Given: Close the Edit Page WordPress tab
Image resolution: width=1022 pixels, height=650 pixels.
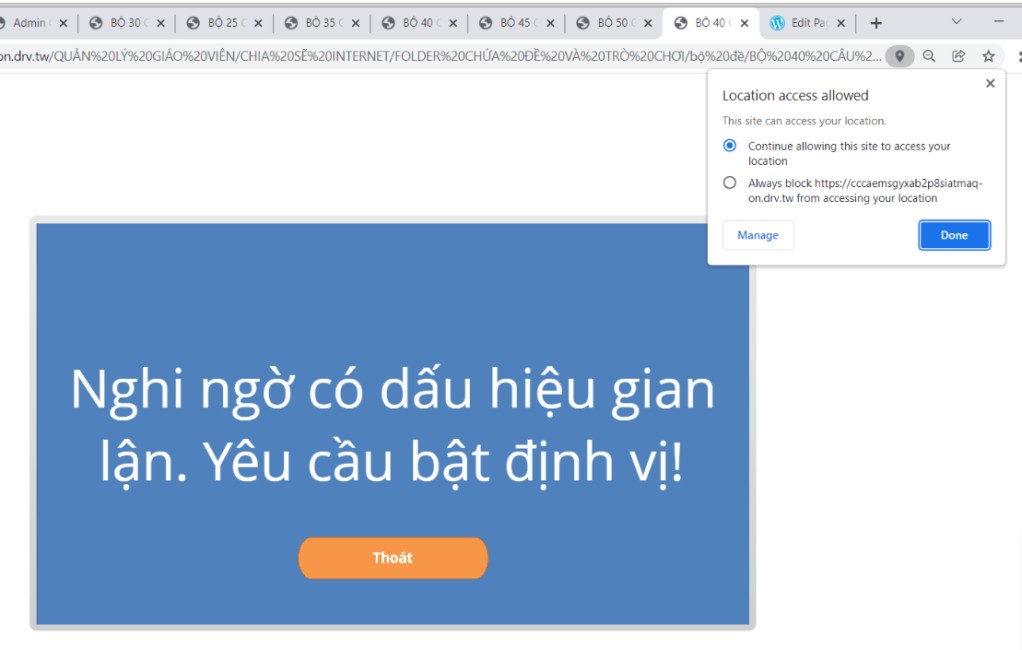Looking at the screenshot, I should click(840, 23).
